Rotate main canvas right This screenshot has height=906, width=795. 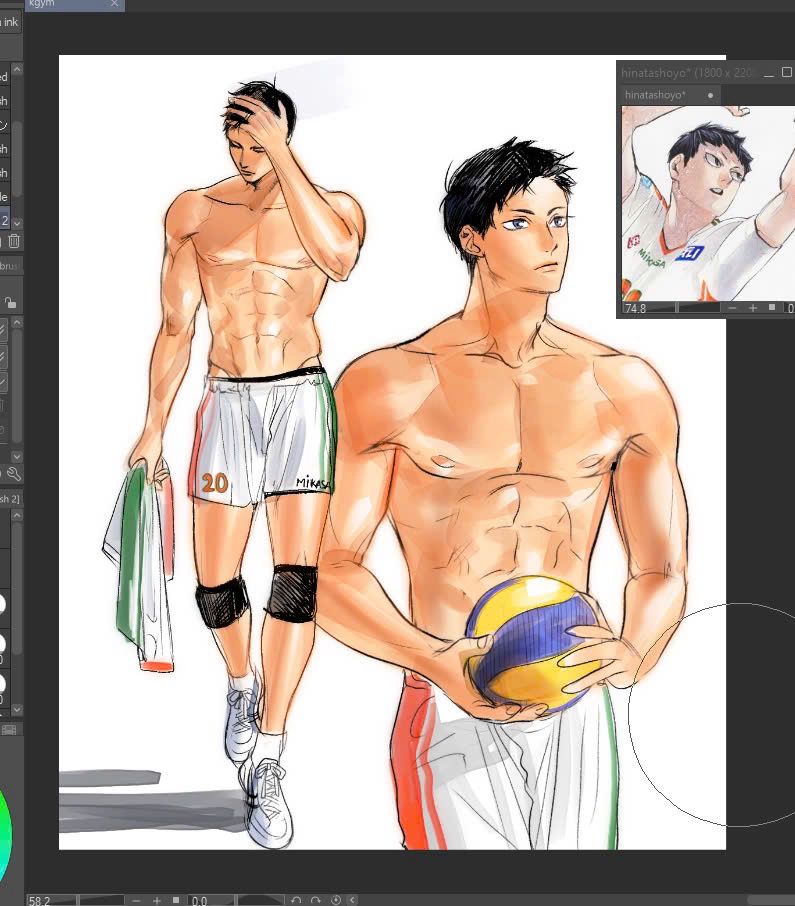coord(315,900)
